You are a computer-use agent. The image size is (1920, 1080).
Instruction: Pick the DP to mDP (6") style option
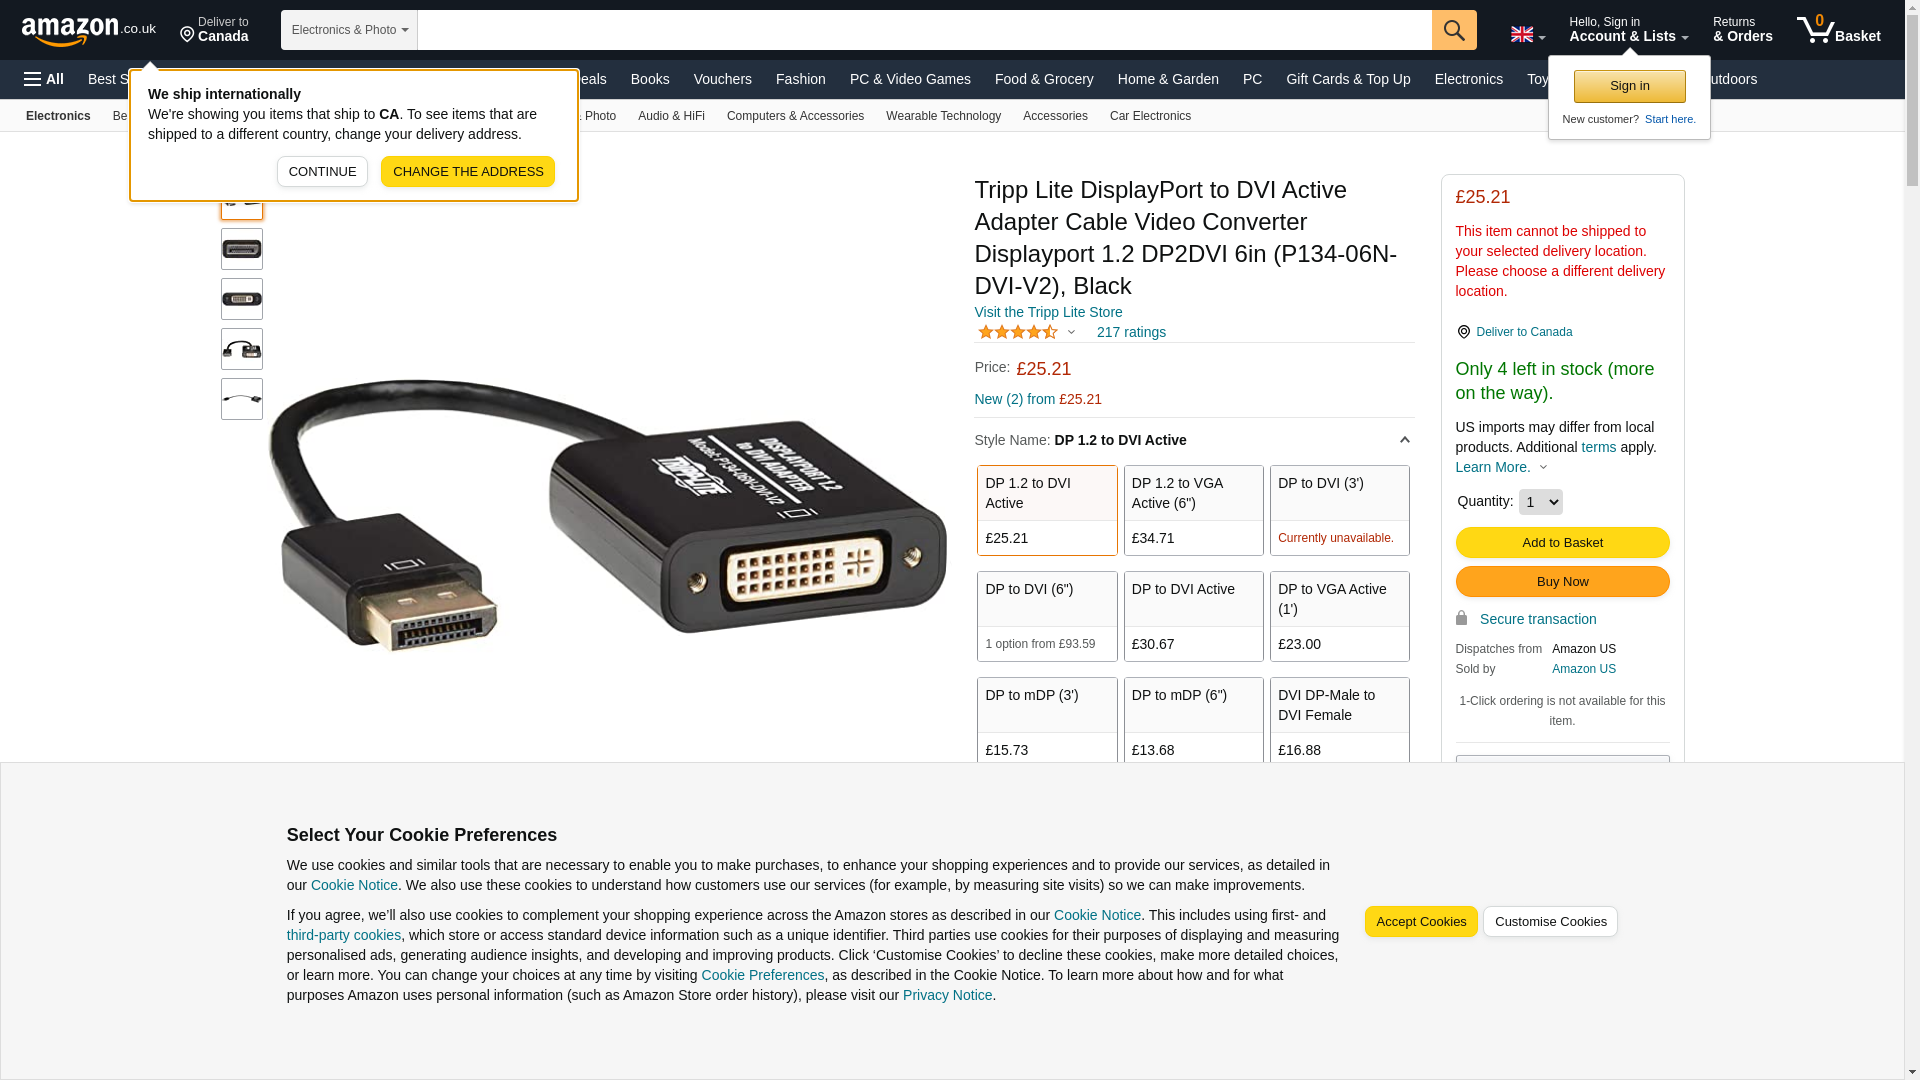(x=1193, y=721)
